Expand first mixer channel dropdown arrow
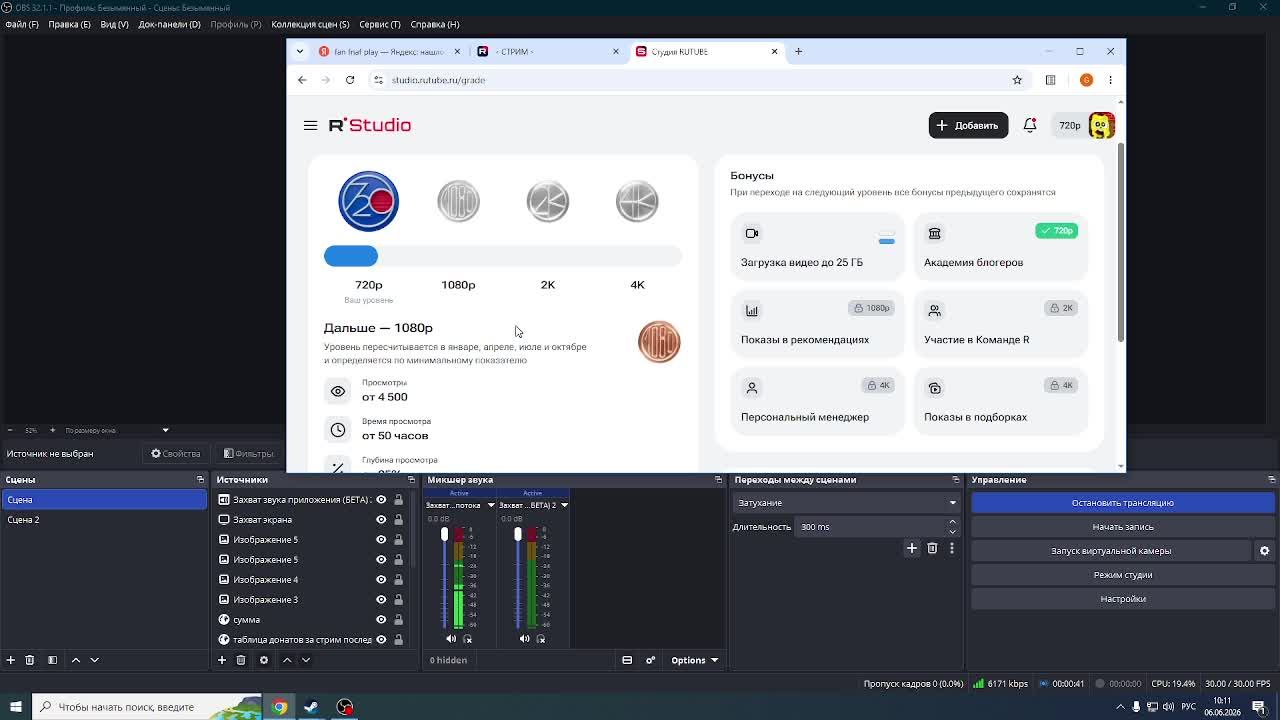The height and width of the screenshot is (720, 1280). pos(491,505)
